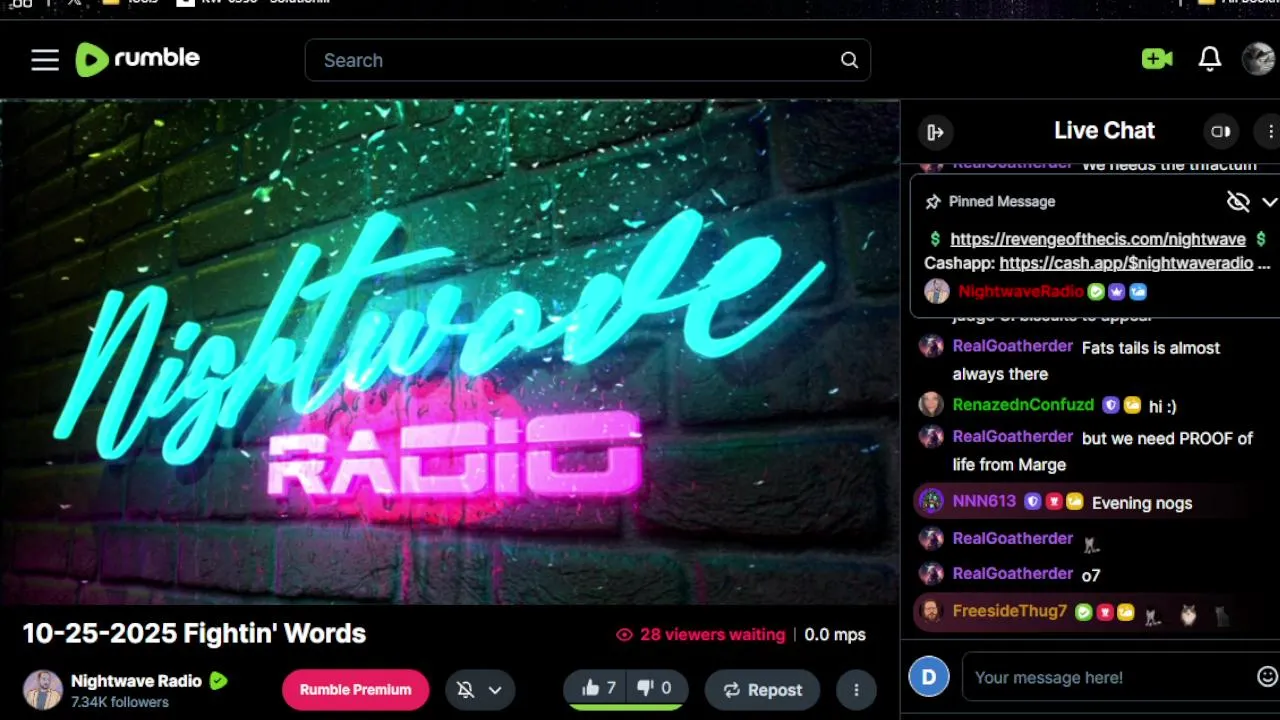Click NNN613's avatar
The height and width of the screenshot is (720, 1280).
coord(931,501)
